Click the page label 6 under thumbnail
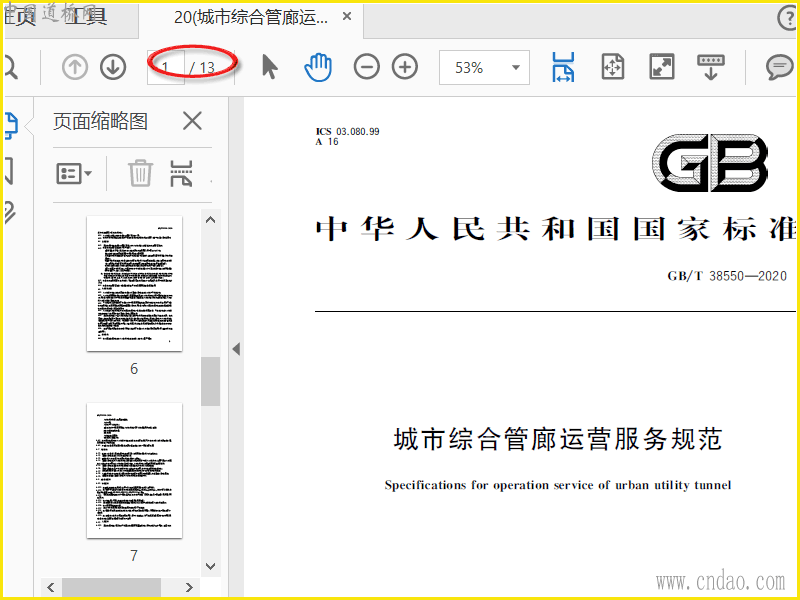This screenshot has width=800, height=600. tap(134, 369)
